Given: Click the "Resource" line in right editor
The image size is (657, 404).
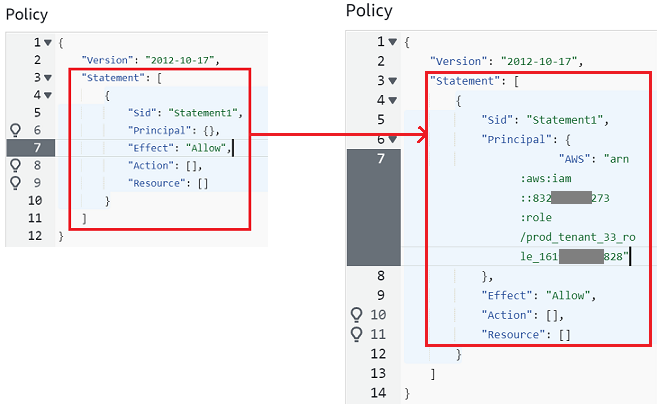Looking at the screenshot, I should (x=525, y=334).
